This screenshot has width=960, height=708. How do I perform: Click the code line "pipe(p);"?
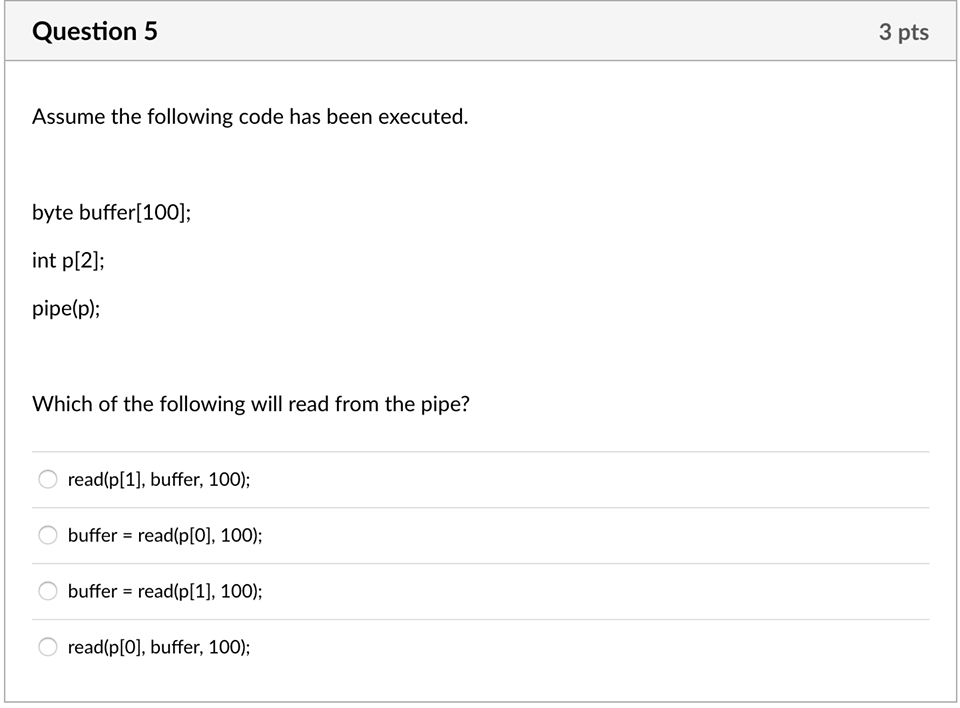click(66, 309)
